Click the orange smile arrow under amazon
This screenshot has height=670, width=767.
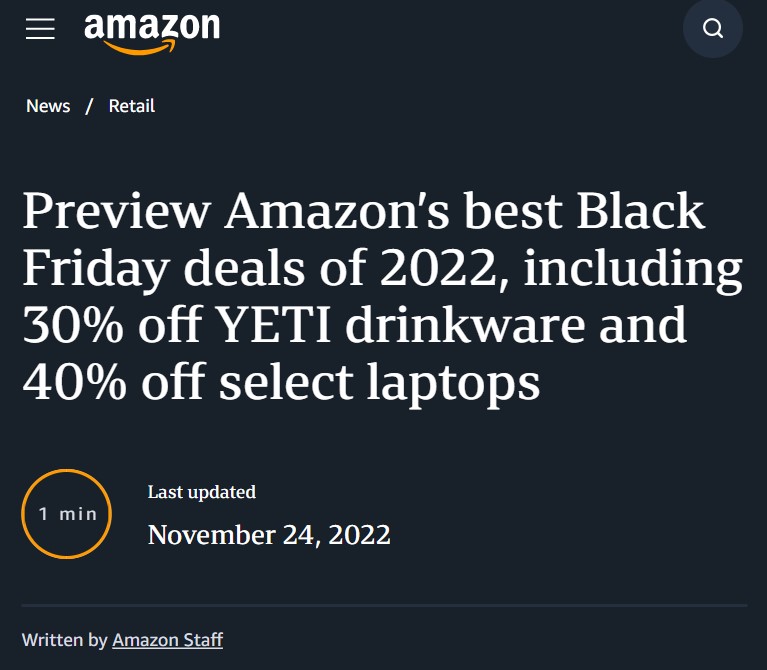[x=139, y=47]
